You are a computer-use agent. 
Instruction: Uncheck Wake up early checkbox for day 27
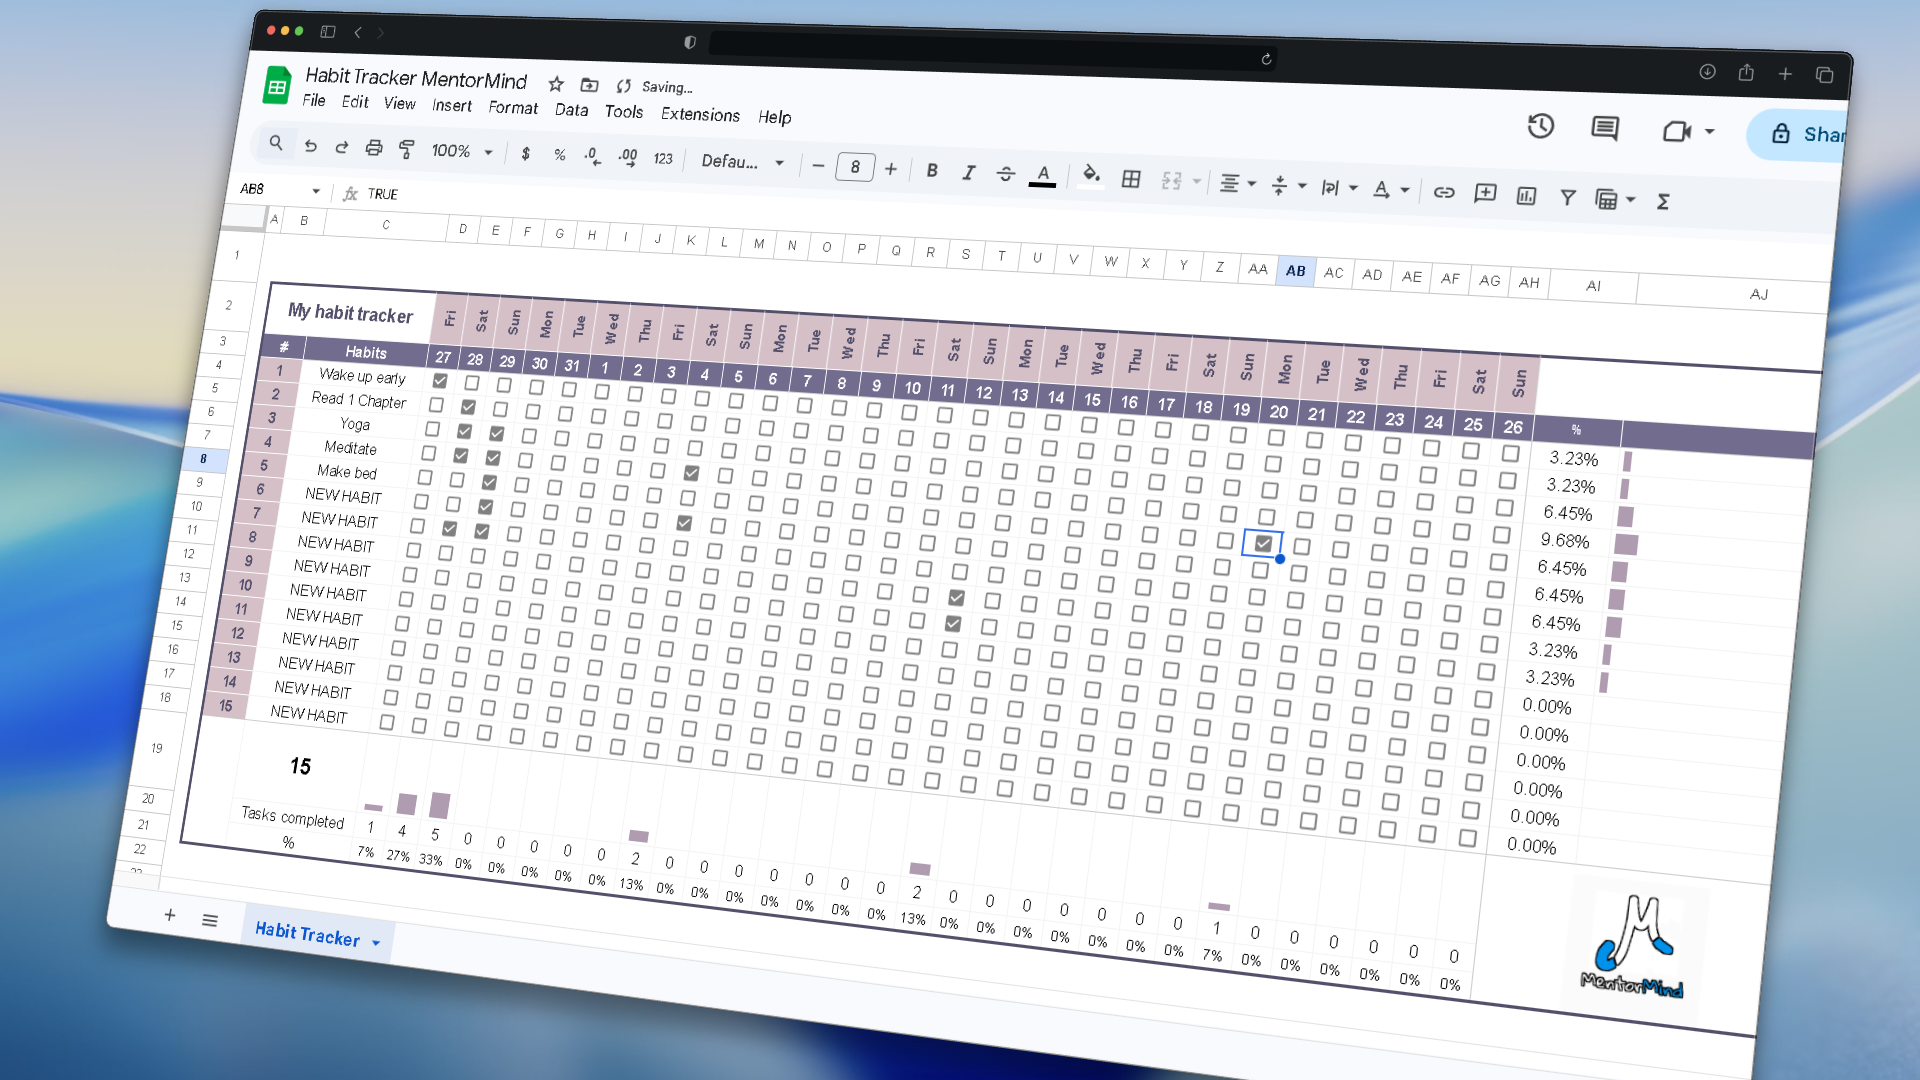pyautogui.click(x=440, y=381)
